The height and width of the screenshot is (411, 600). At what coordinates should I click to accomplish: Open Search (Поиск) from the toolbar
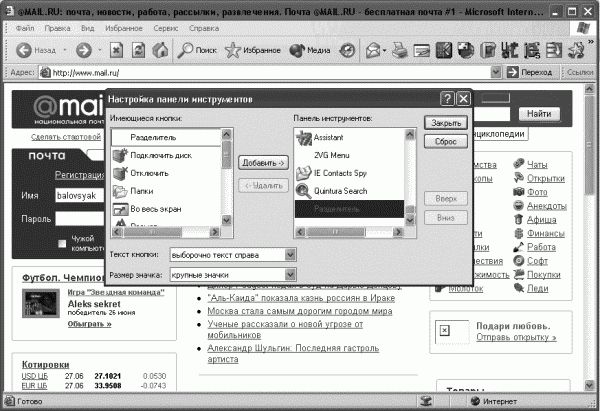197,49
